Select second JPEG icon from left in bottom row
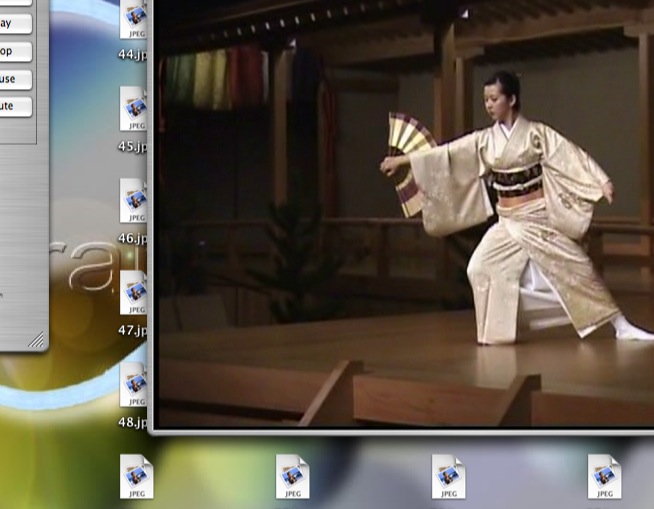The height and width of the screenshot is (509, 654). click(292, 476)
